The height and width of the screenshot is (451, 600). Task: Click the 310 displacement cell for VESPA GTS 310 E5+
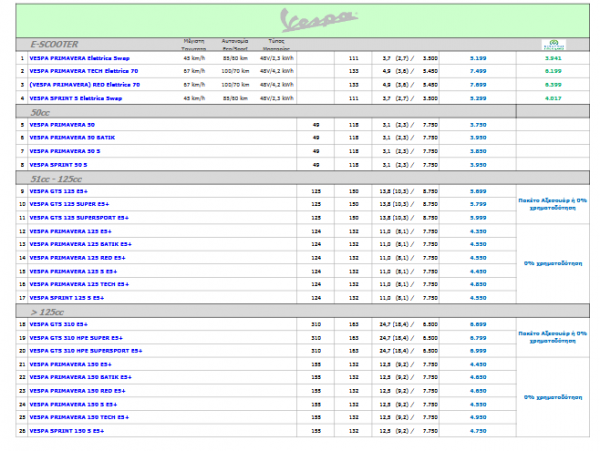tap(316, 324)
